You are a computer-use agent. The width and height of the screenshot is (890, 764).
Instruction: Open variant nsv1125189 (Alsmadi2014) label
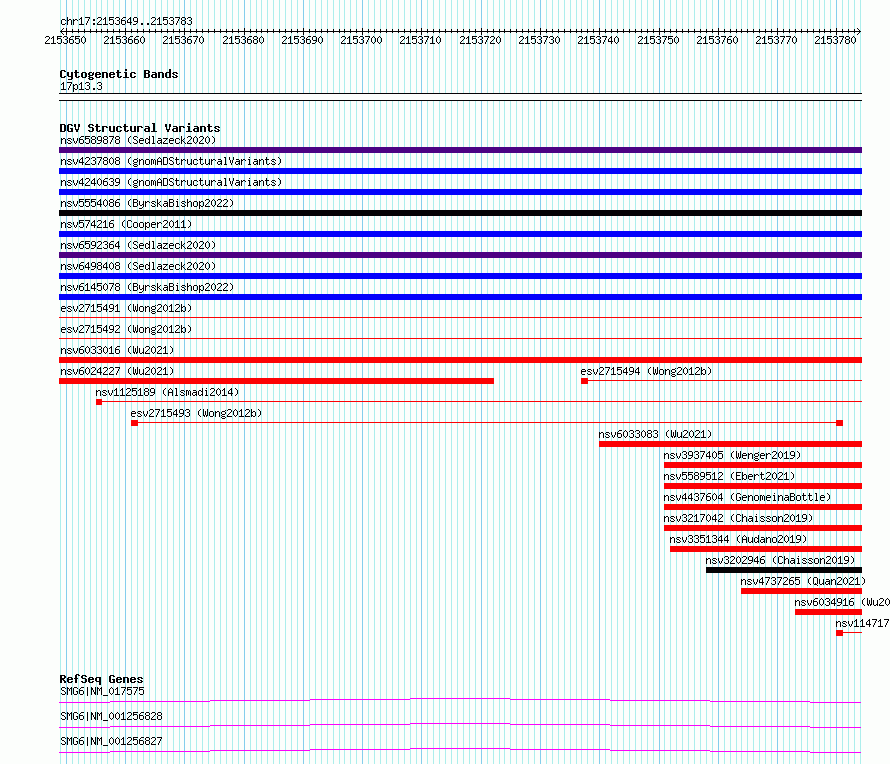pos(167,392)
